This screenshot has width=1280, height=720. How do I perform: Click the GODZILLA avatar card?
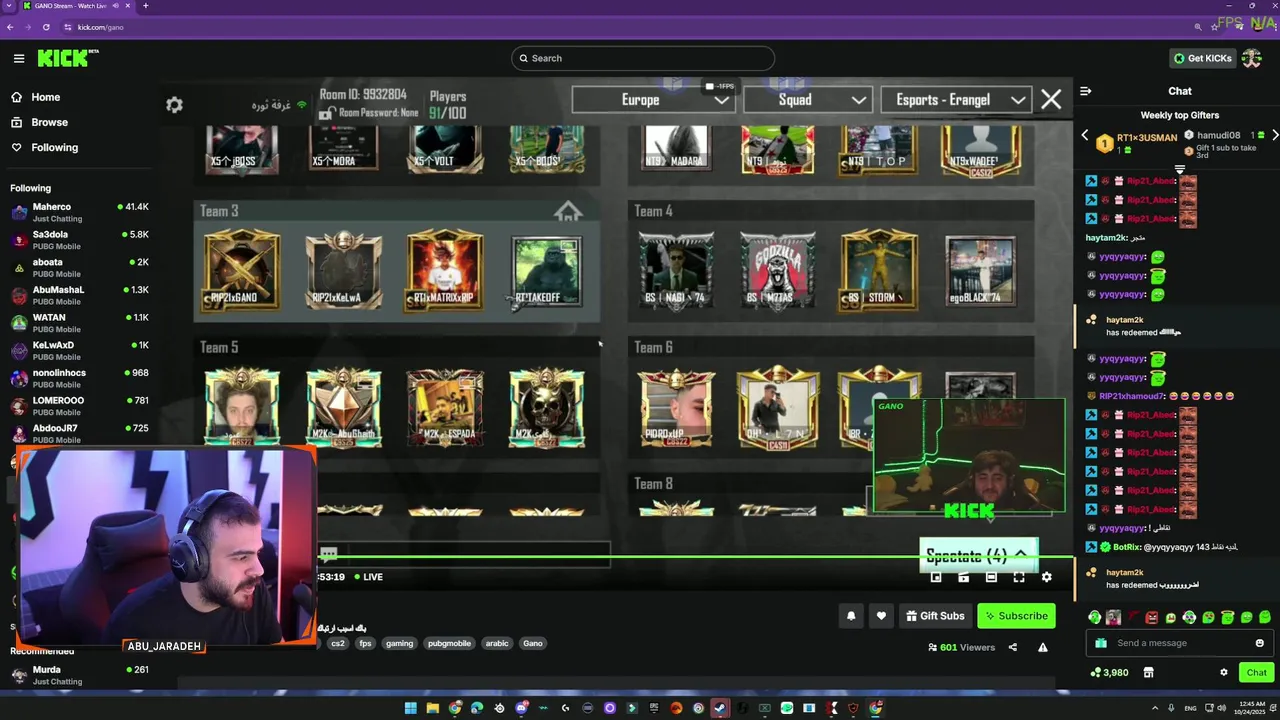[x=777, y=271]
